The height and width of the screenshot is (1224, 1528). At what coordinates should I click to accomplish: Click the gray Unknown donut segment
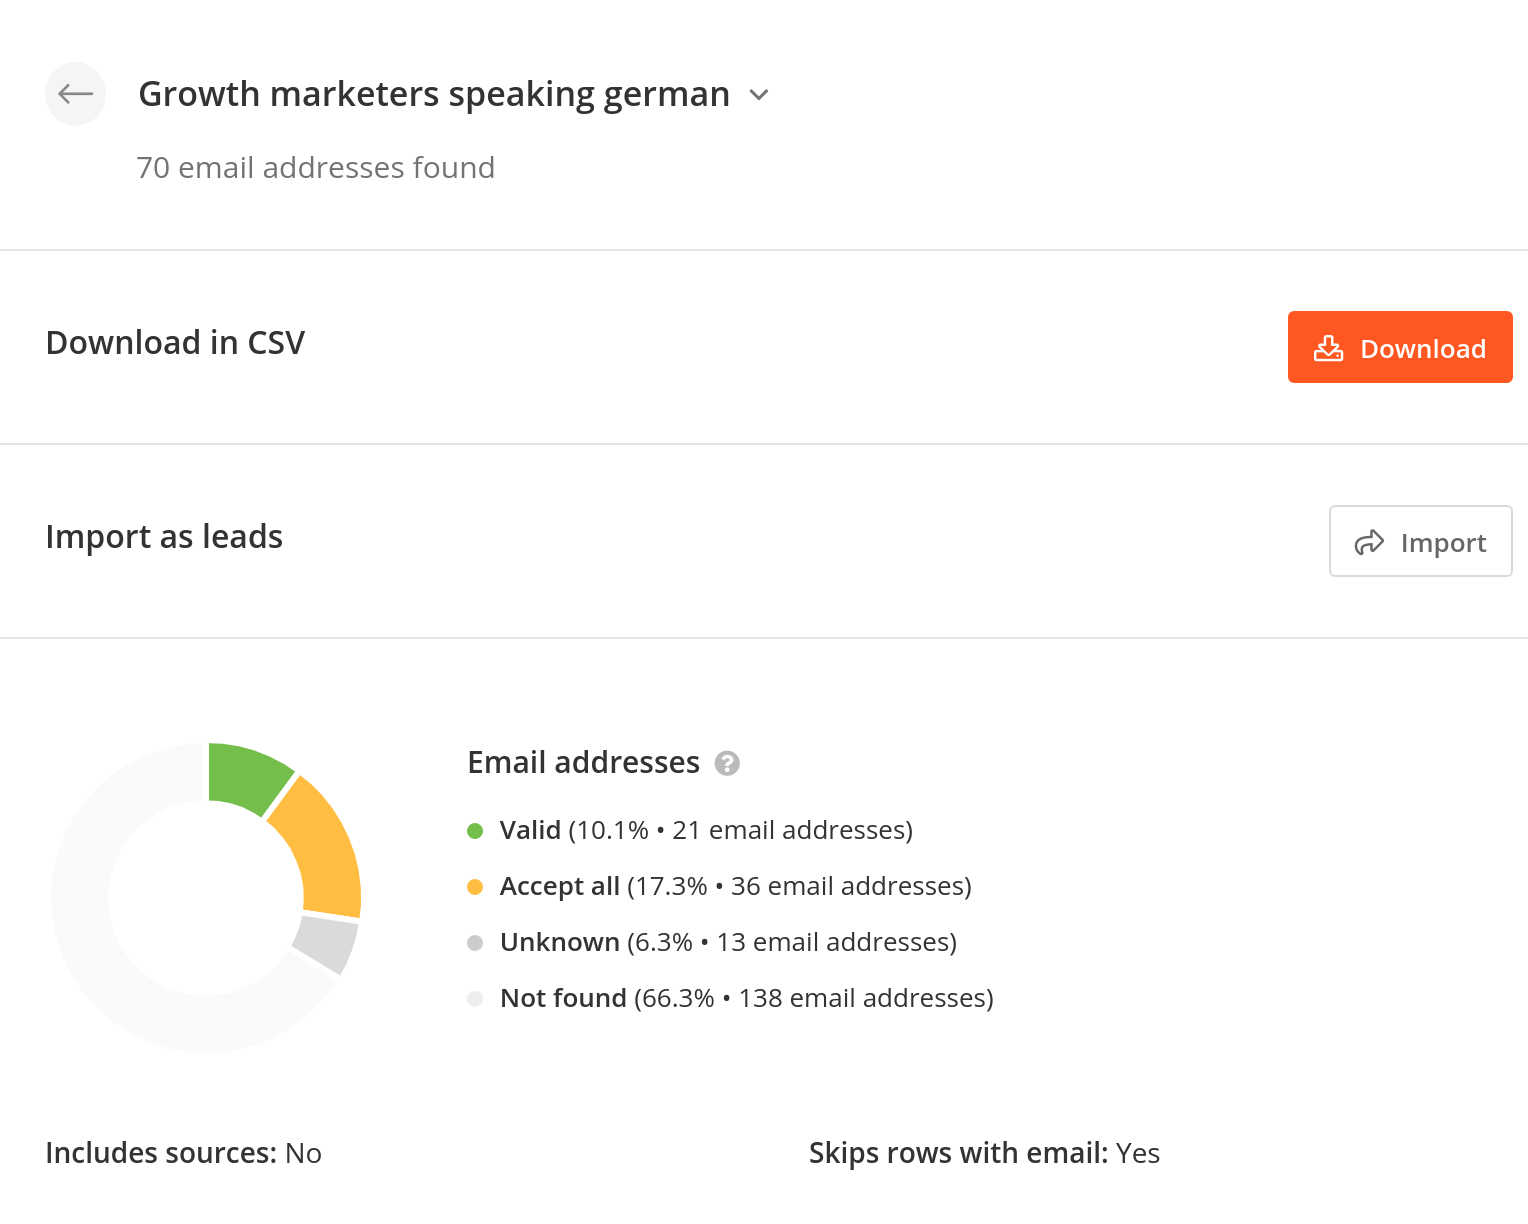click(x=327, y=943)
